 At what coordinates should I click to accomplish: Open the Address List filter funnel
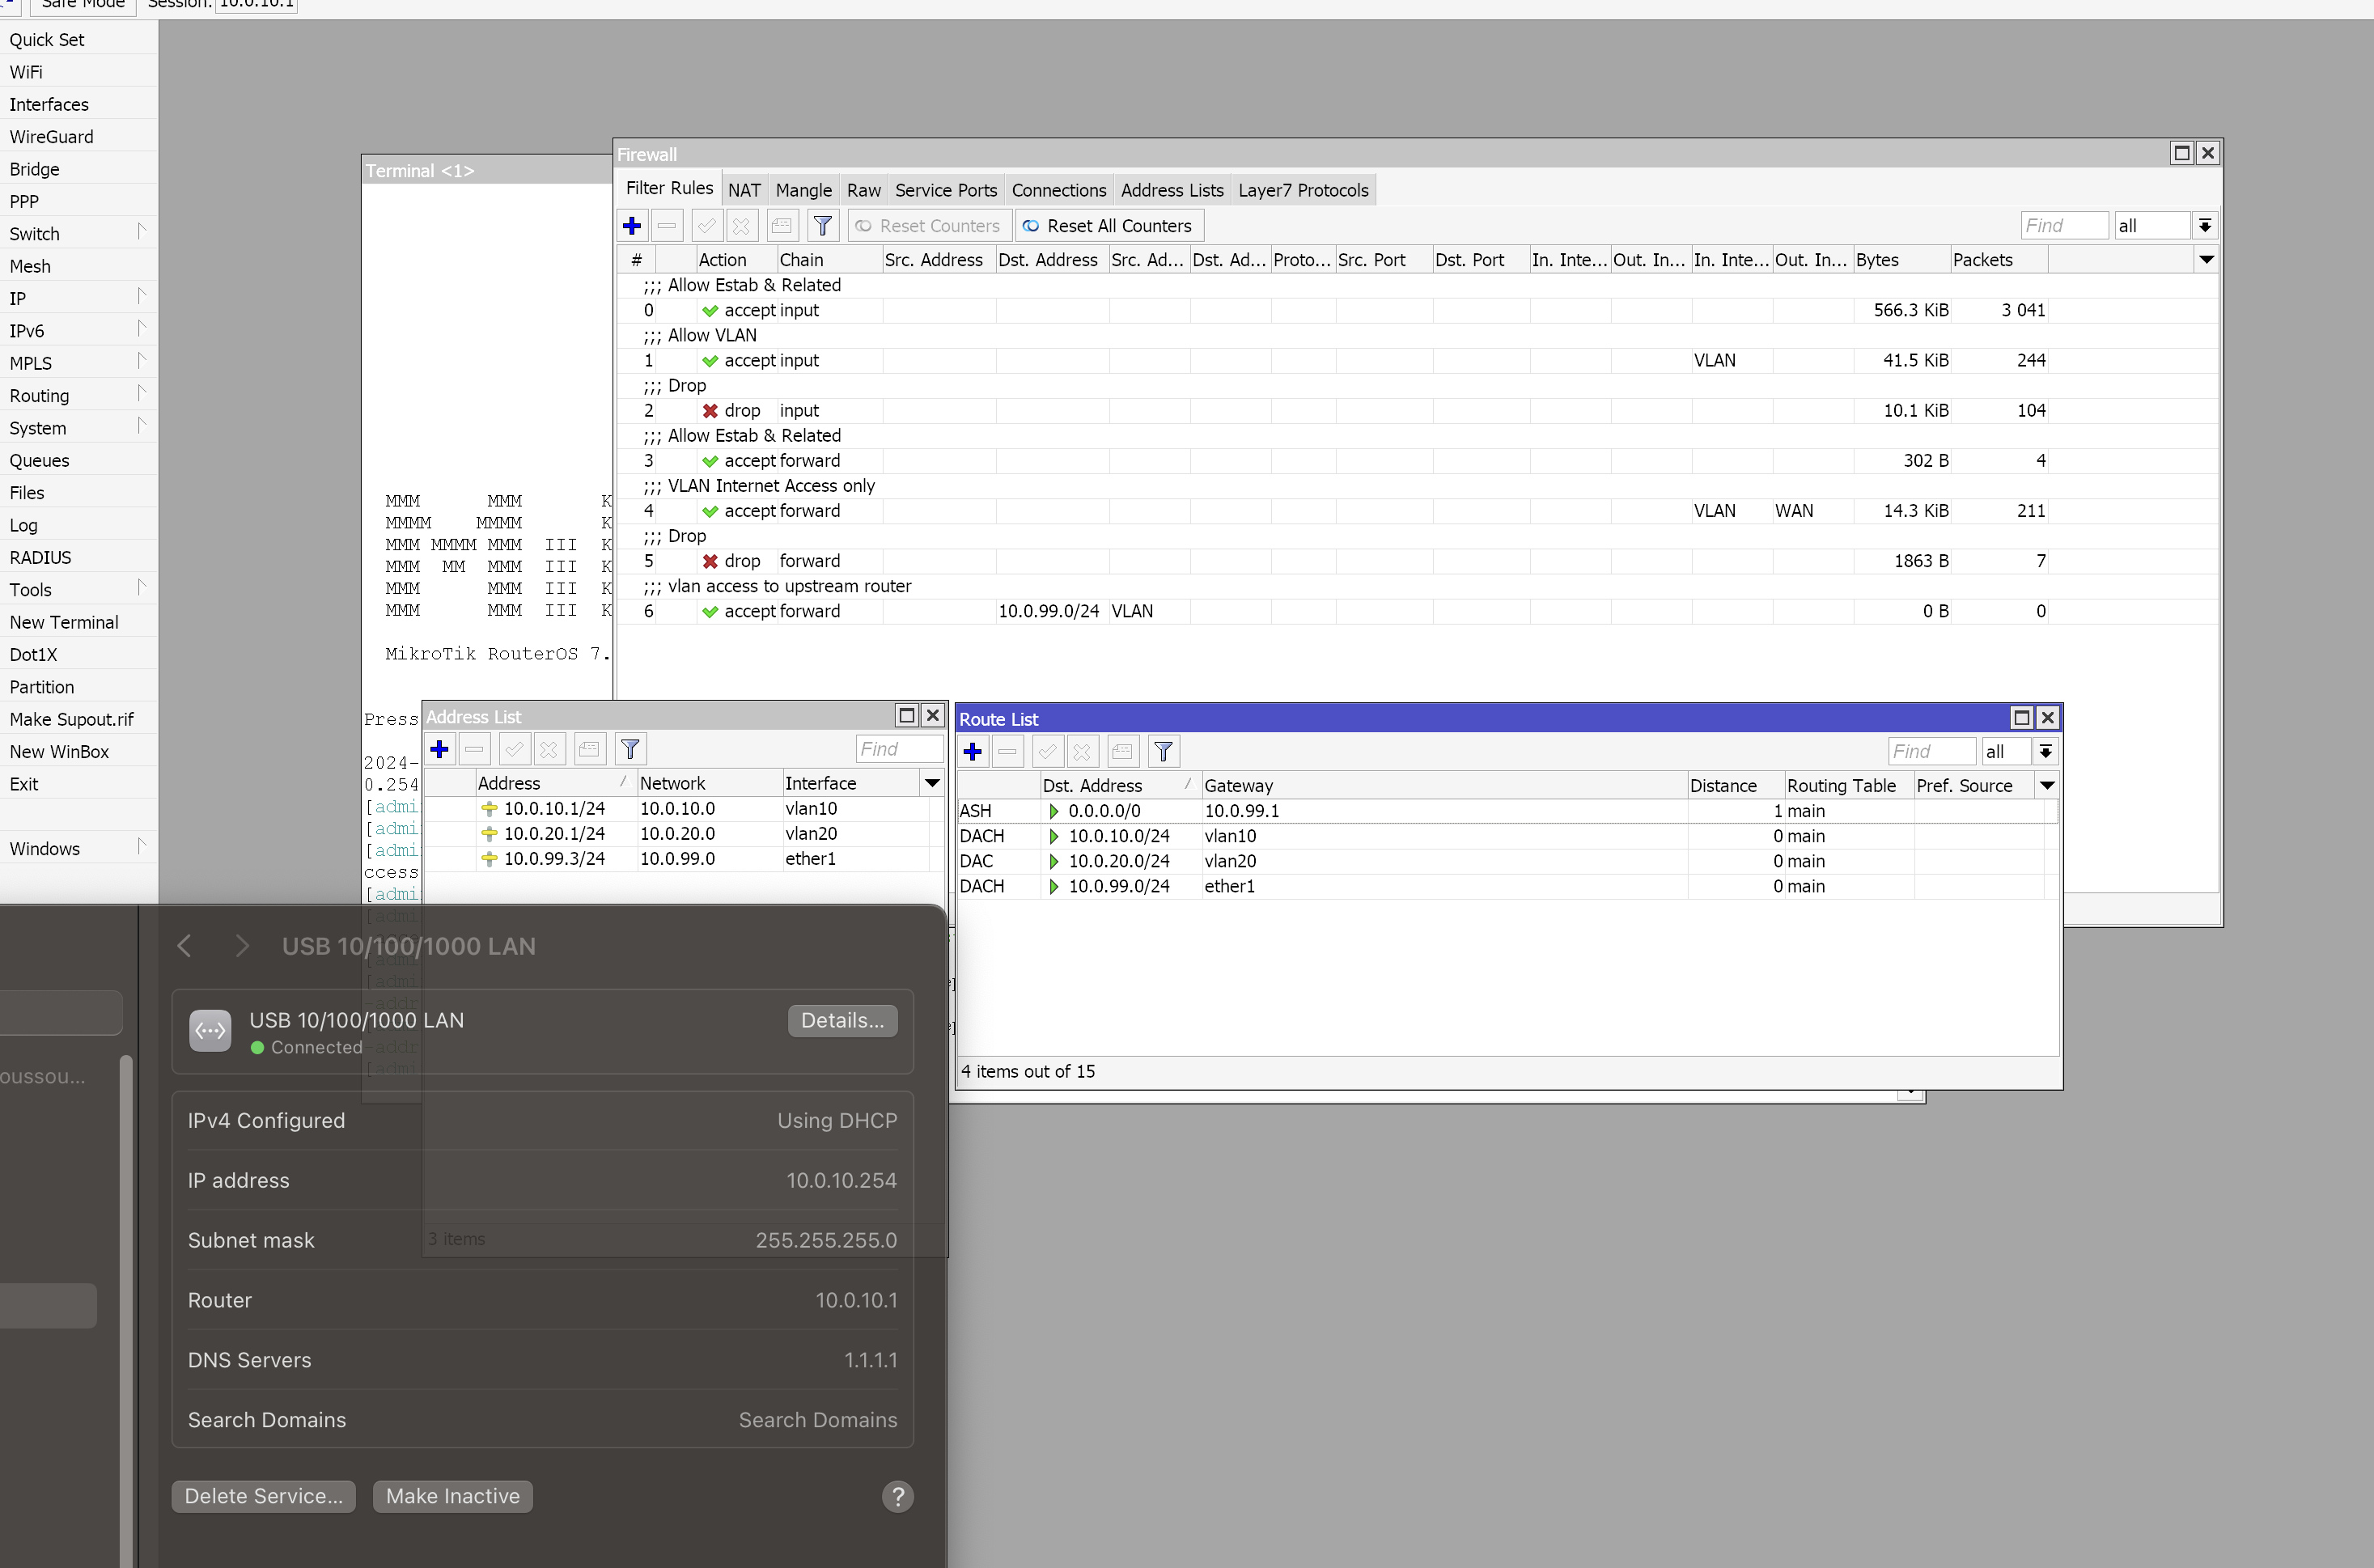pos(631,749)
